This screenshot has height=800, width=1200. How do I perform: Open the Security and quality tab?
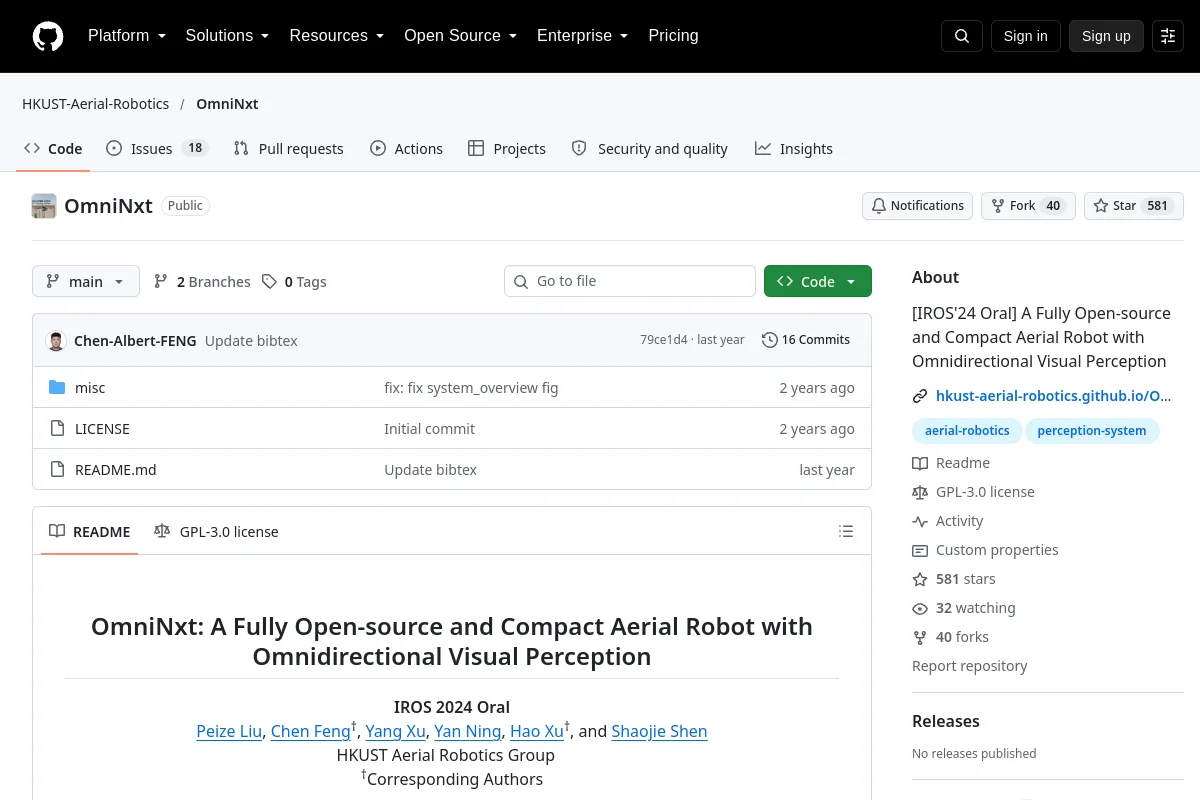point(650,149)
